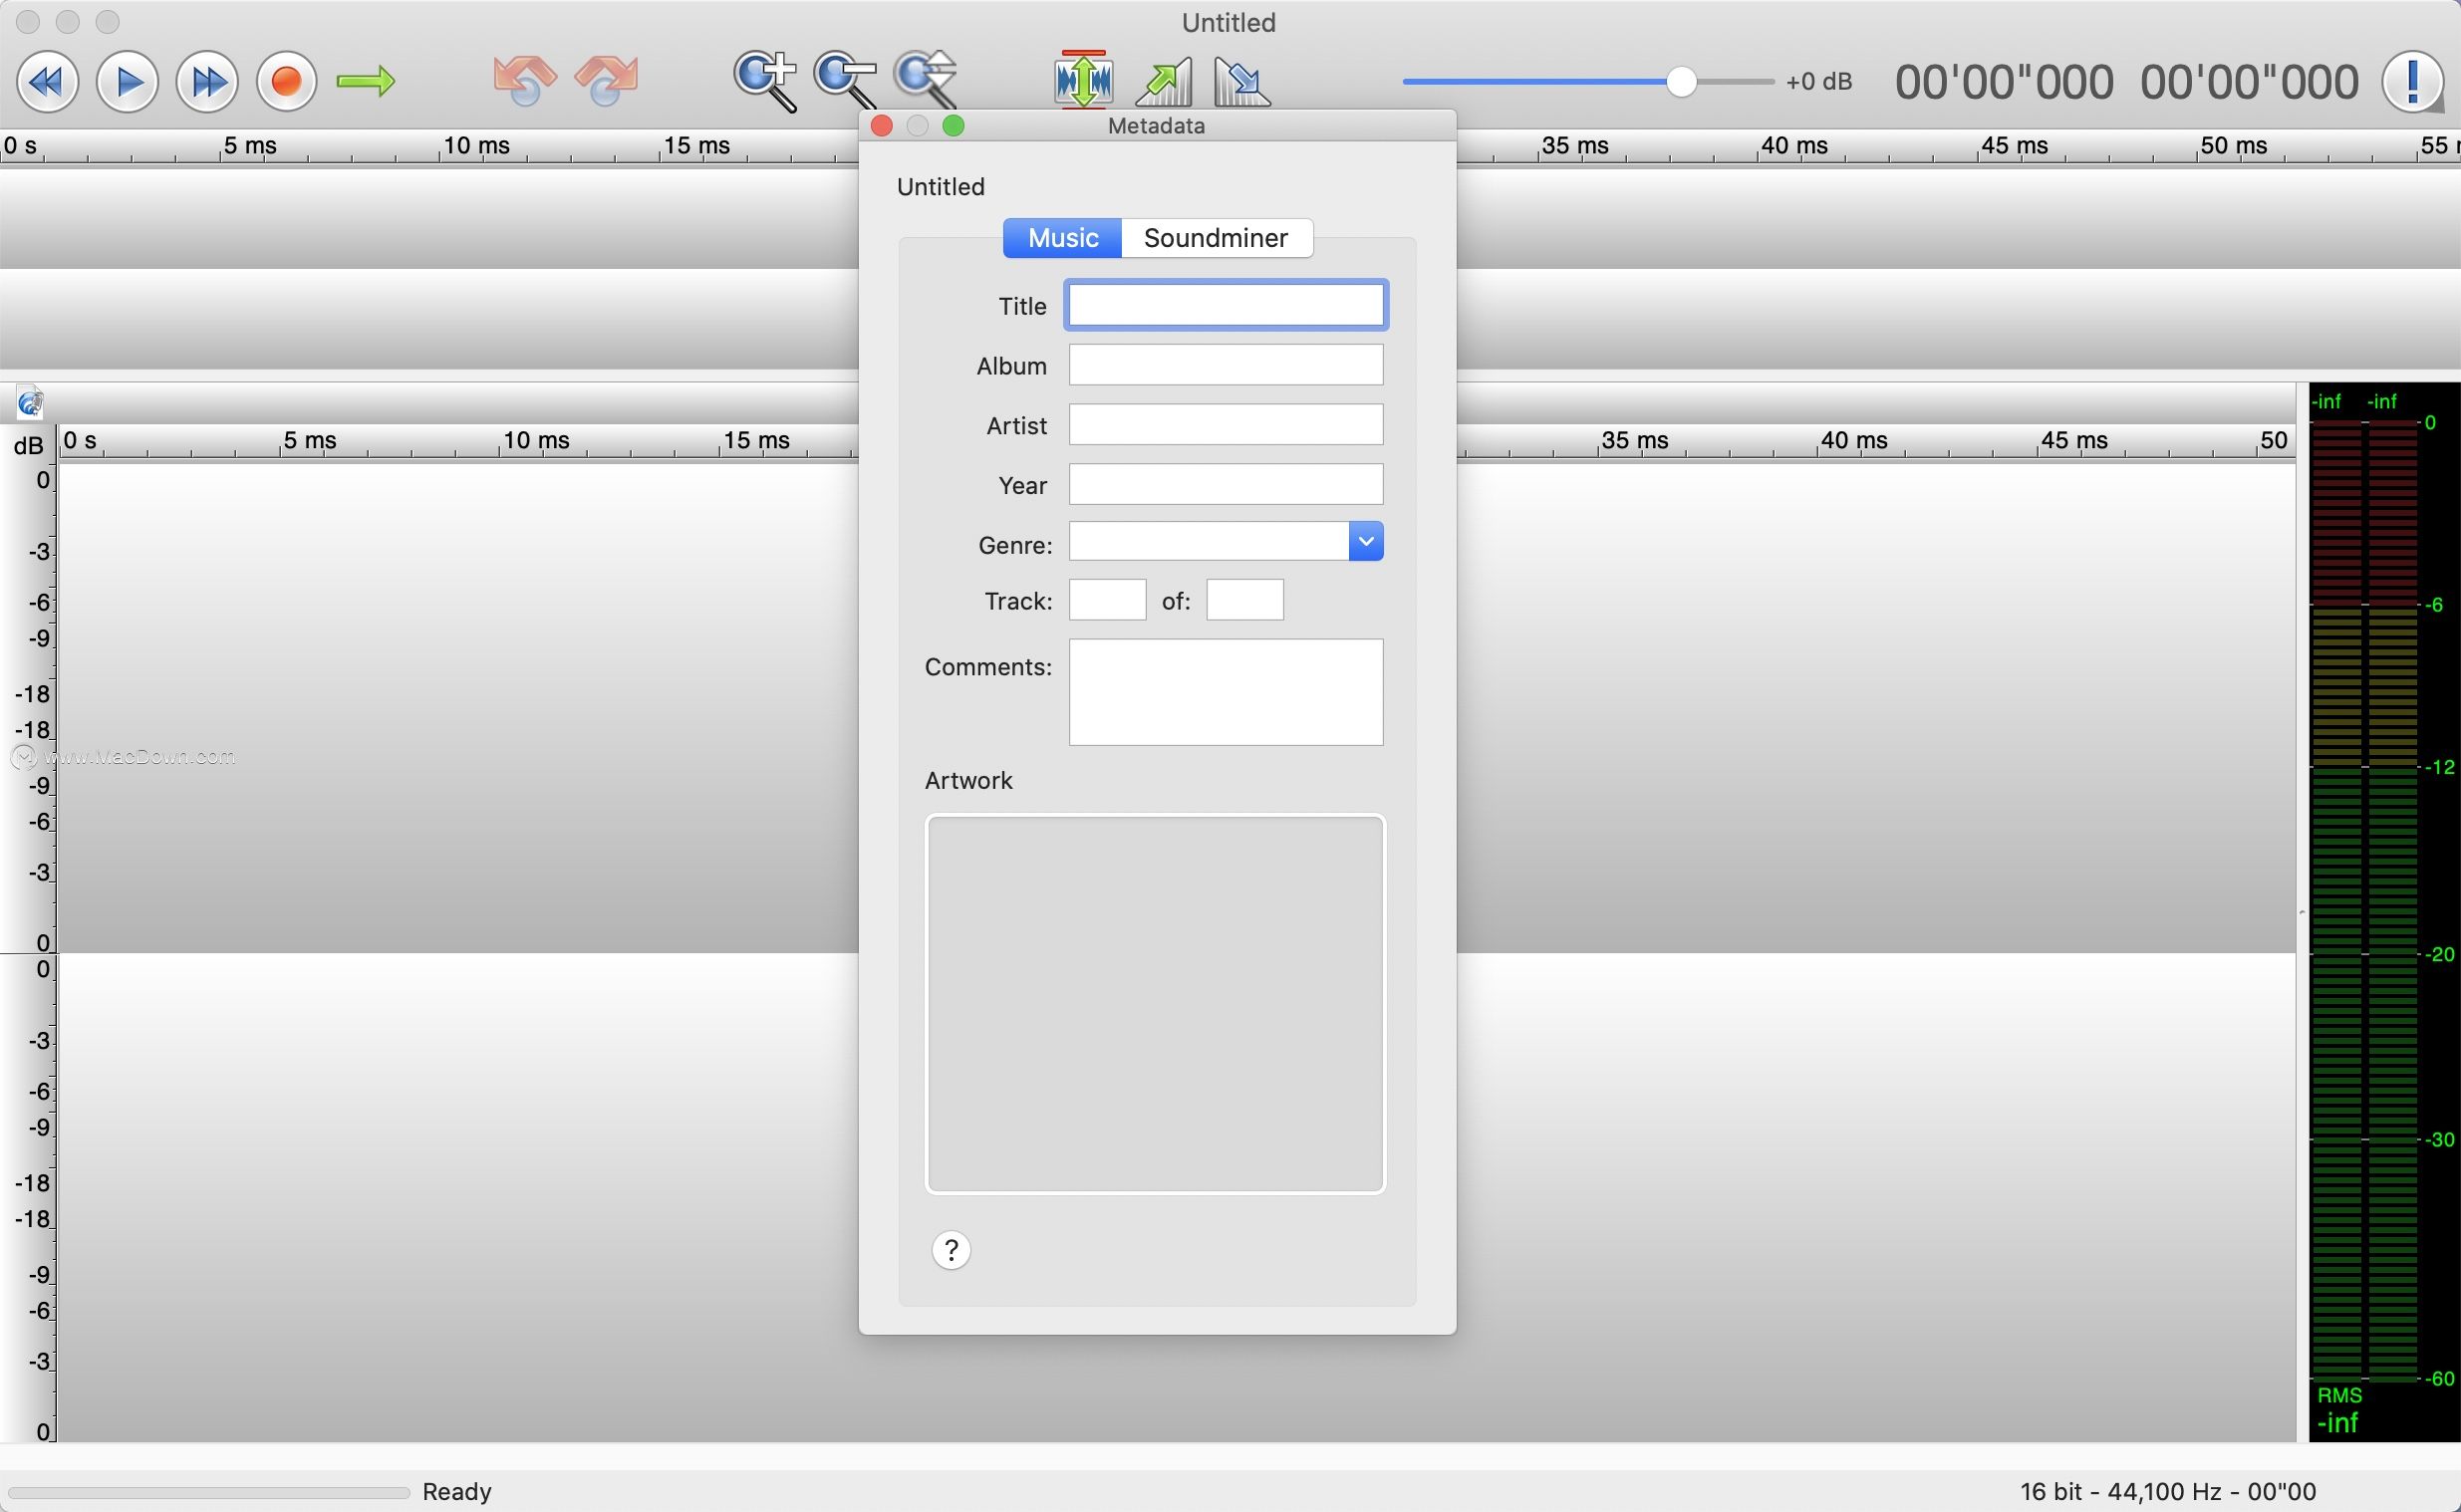
Task: Click the zoom to selection magnifier icon
Action: click(926, 80)
